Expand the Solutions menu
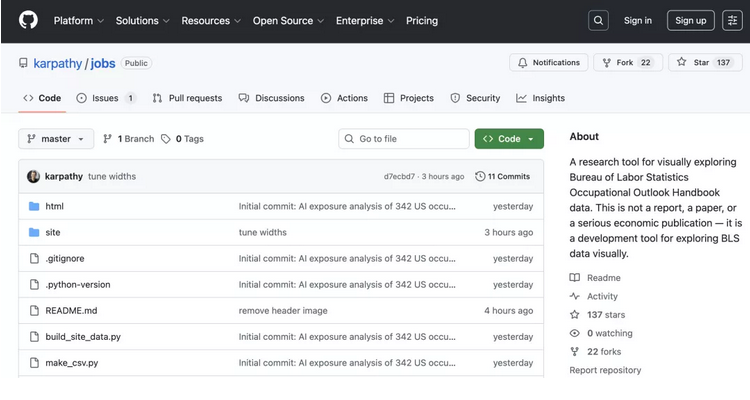This screenshot has width=750, height=400. point(142,21)
